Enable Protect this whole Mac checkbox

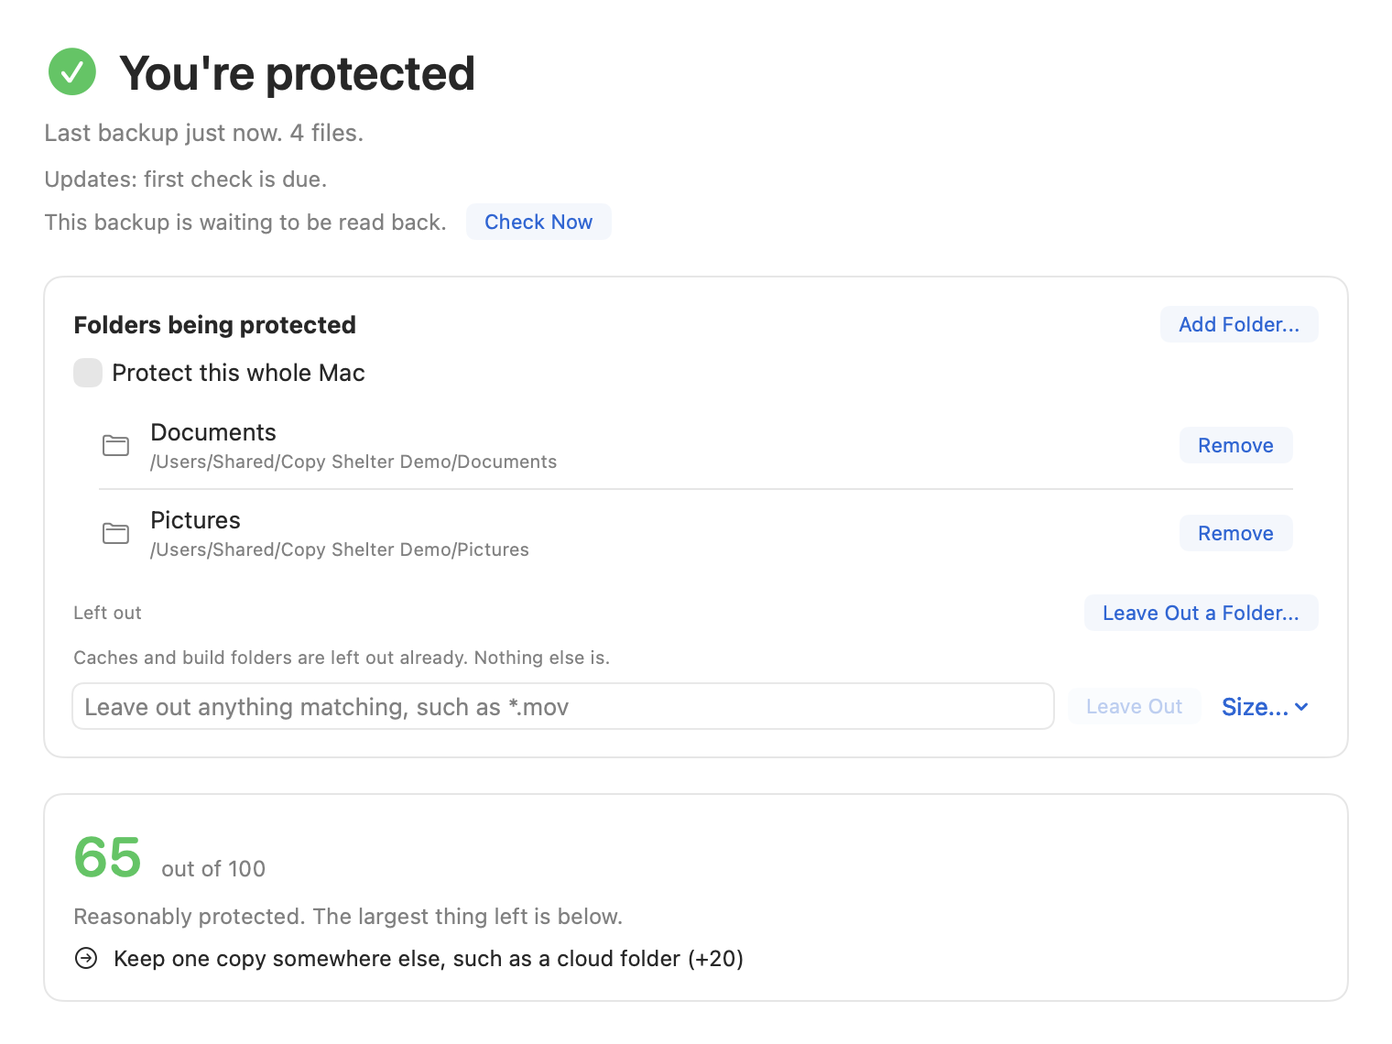coord(88,373)
